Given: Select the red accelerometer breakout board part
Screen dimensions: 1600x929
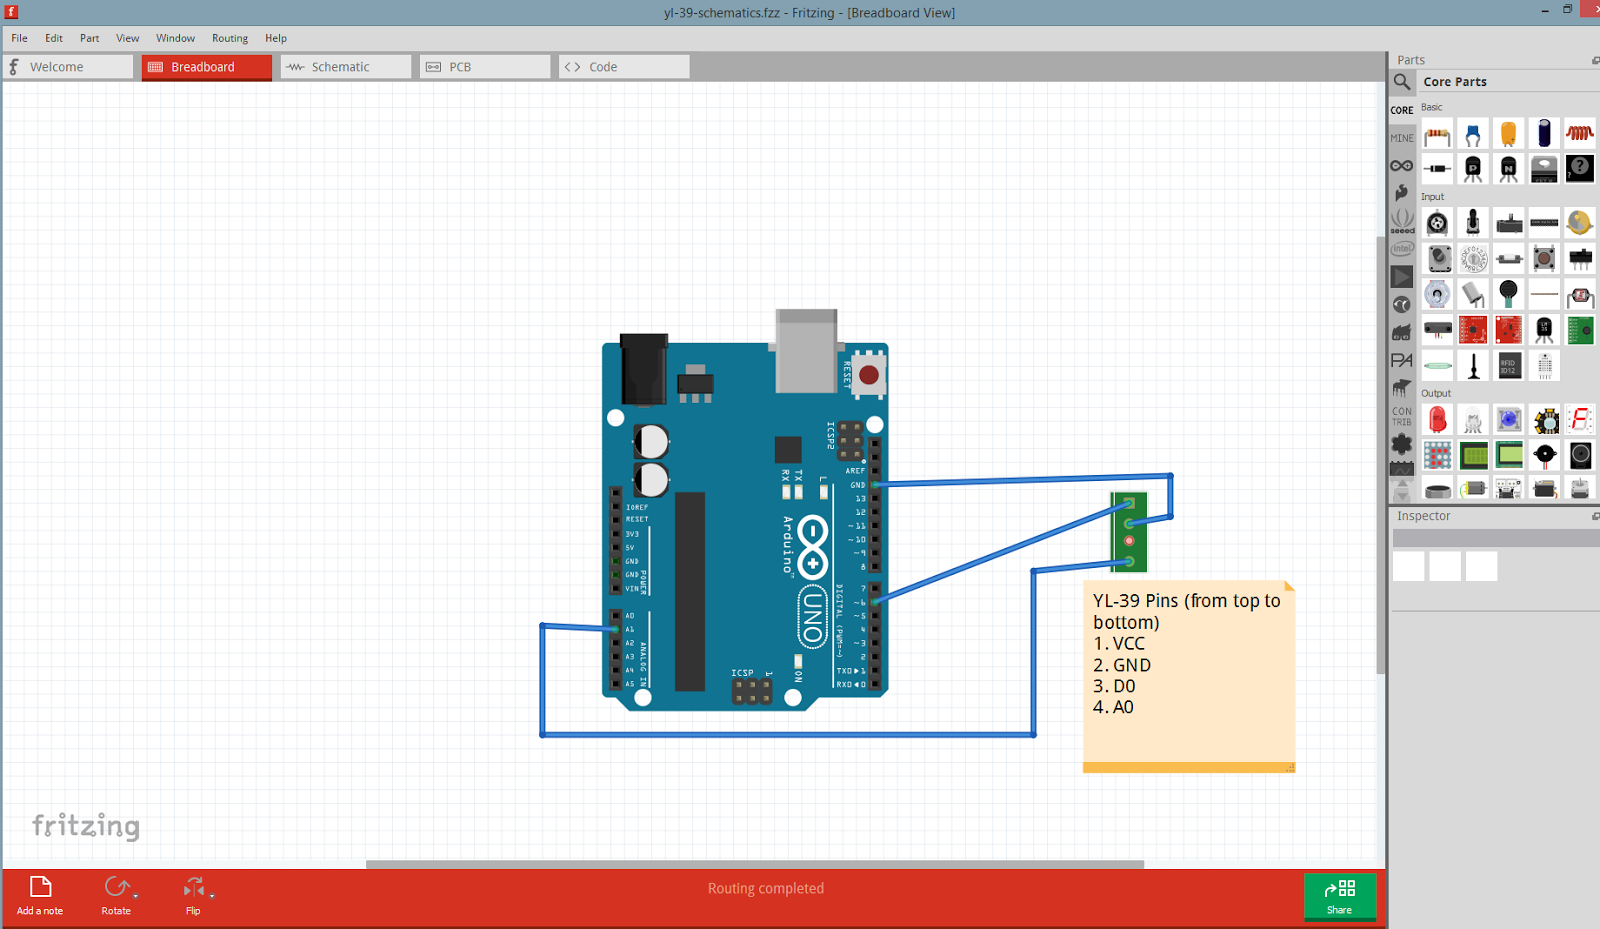Looking at the screenshot, I should pyautogui.click(x=1473, y=330).
